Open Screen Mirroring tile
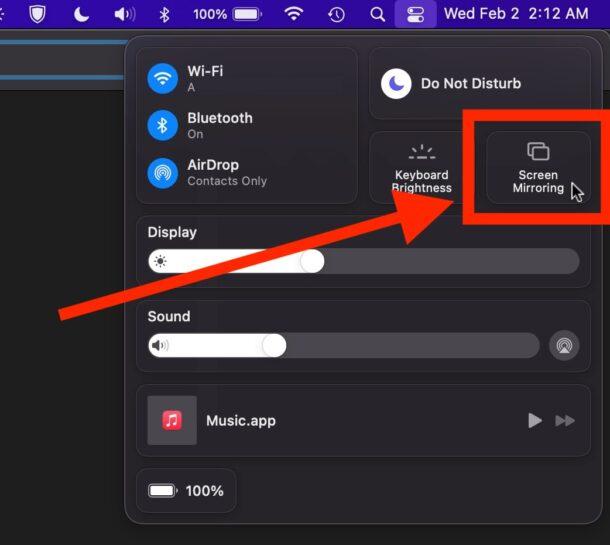 pos(538,168)
